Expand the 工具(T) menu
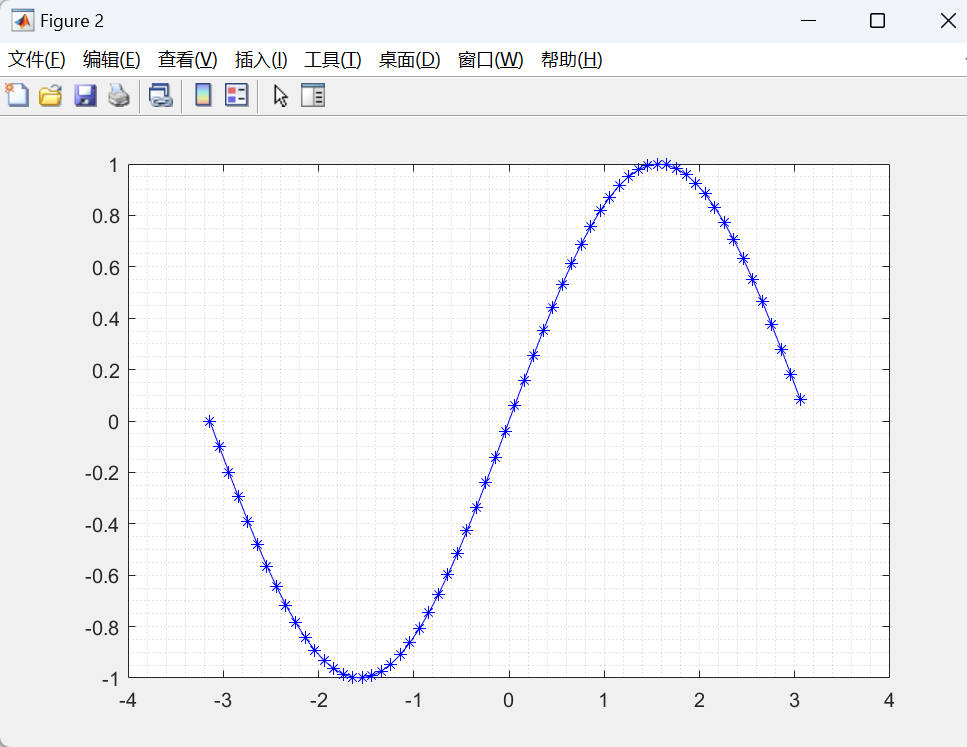 (332, 60)
